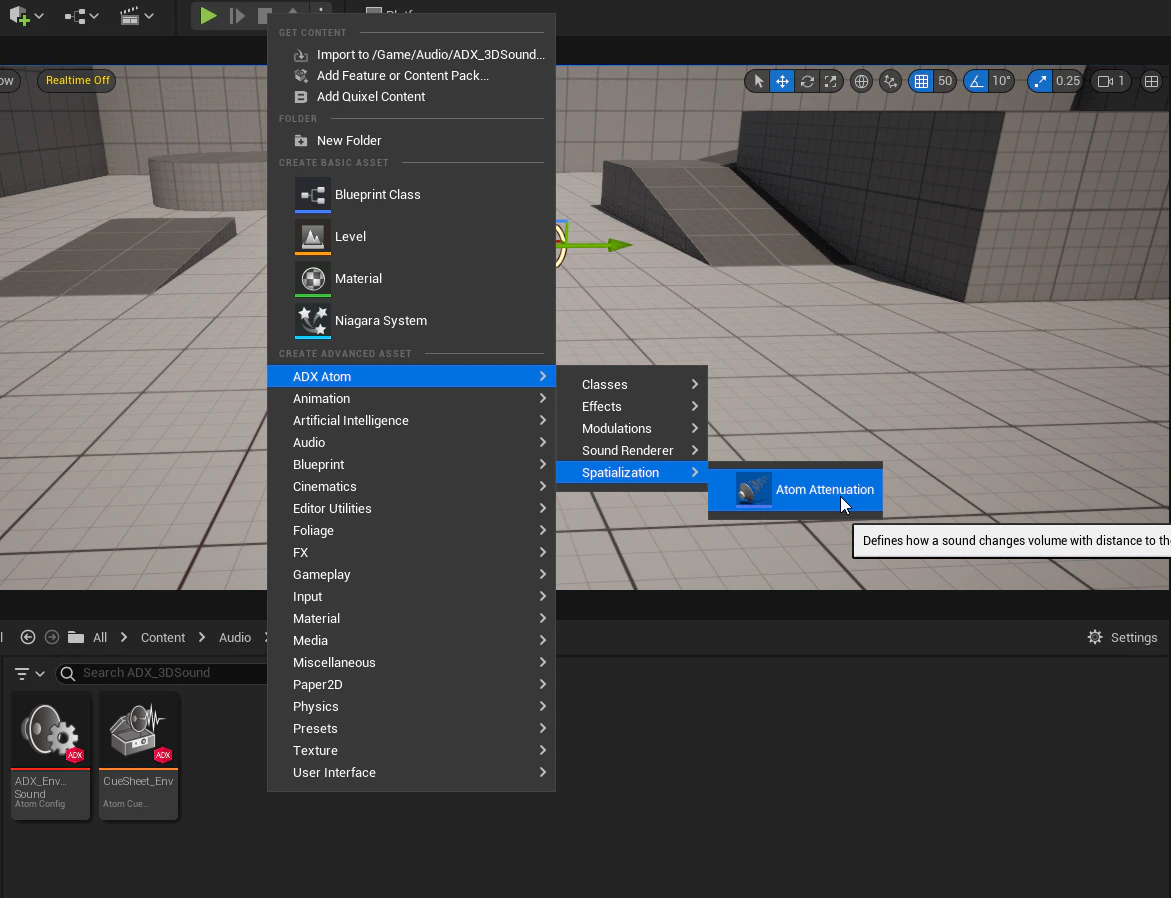Click the Atom Attenuation asset icon
The height and width of the screenshot is (898, 1171).
click(754, 490)
